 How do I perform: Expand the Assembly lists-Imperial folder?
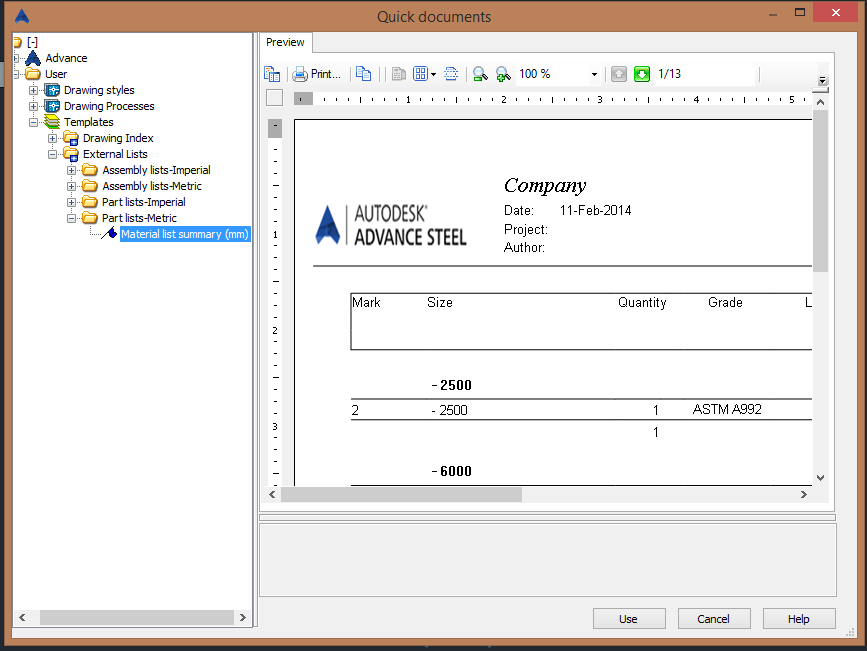tap(71, 170)
